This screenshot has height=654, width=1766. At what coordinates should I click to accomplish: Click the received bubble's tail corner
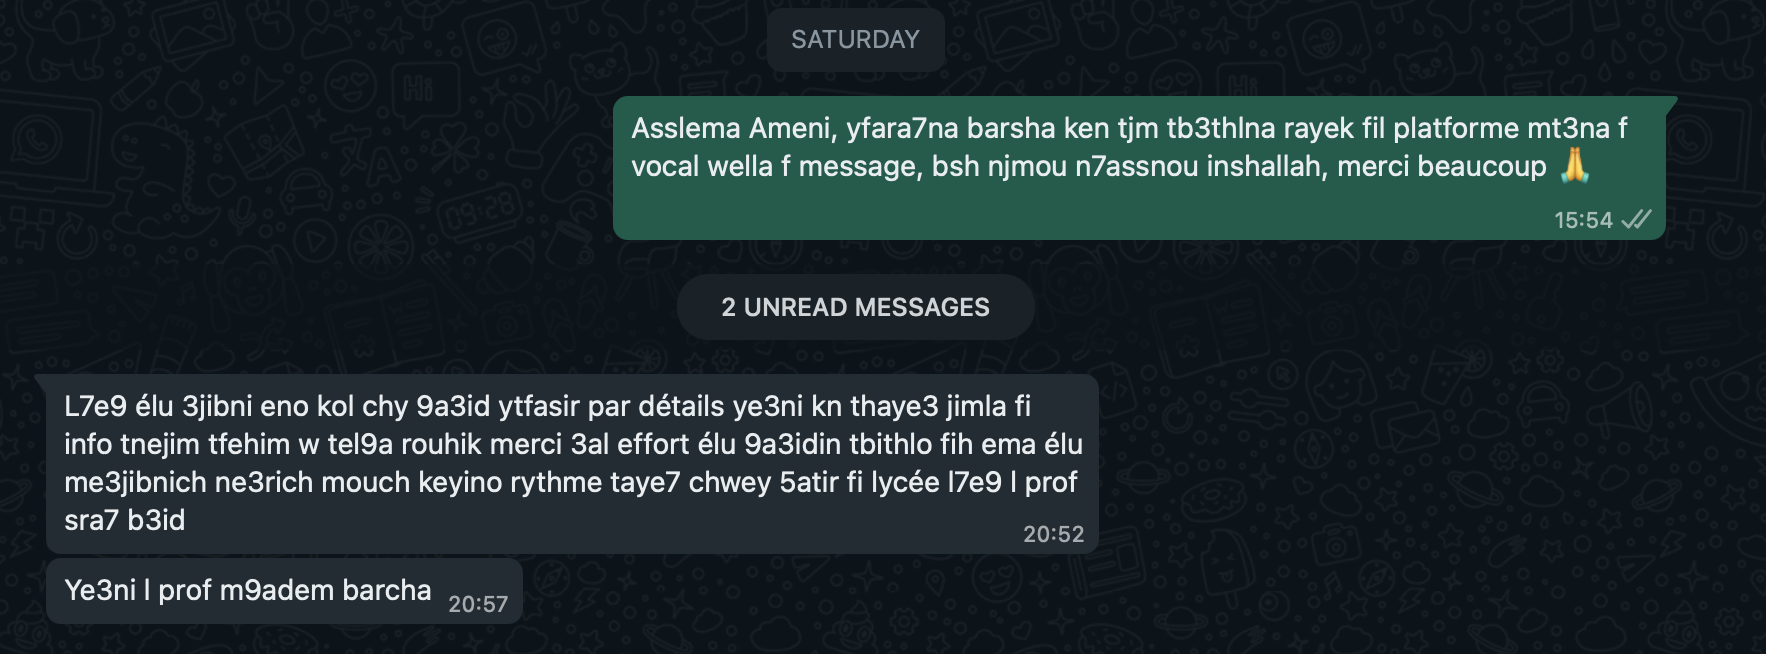click(x=41, y=381)
